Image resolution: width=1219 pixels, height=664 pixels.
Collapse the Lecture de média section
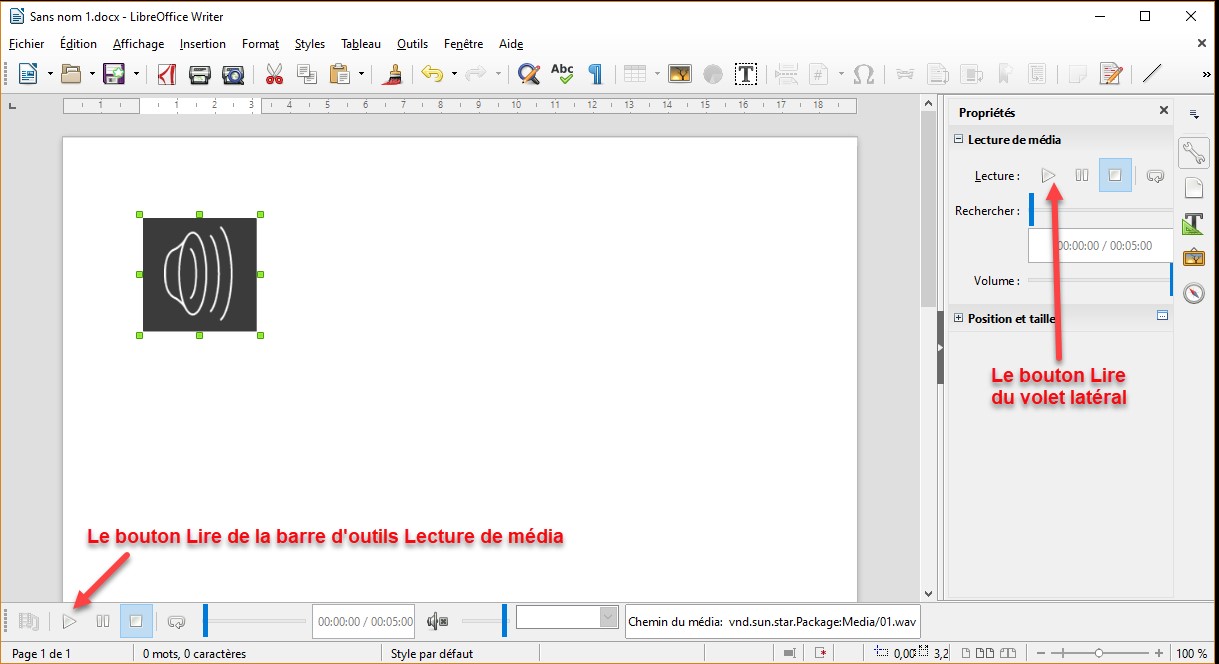[x=958, y=140]
